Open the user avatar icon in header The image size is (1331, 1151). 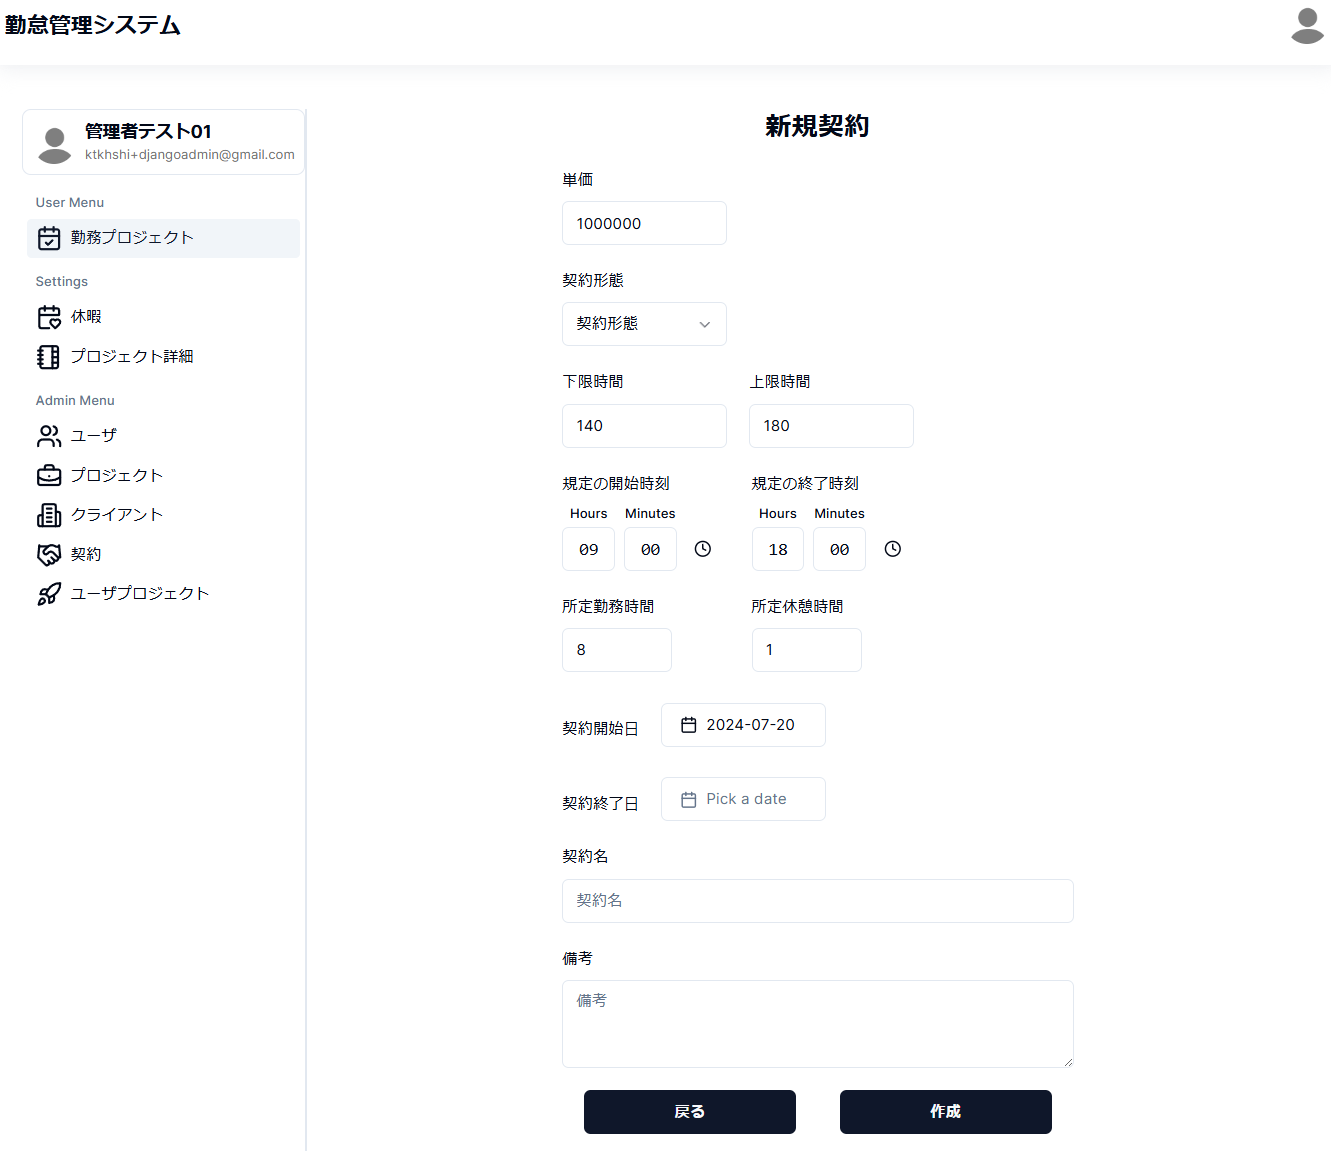click(1307, 26)
